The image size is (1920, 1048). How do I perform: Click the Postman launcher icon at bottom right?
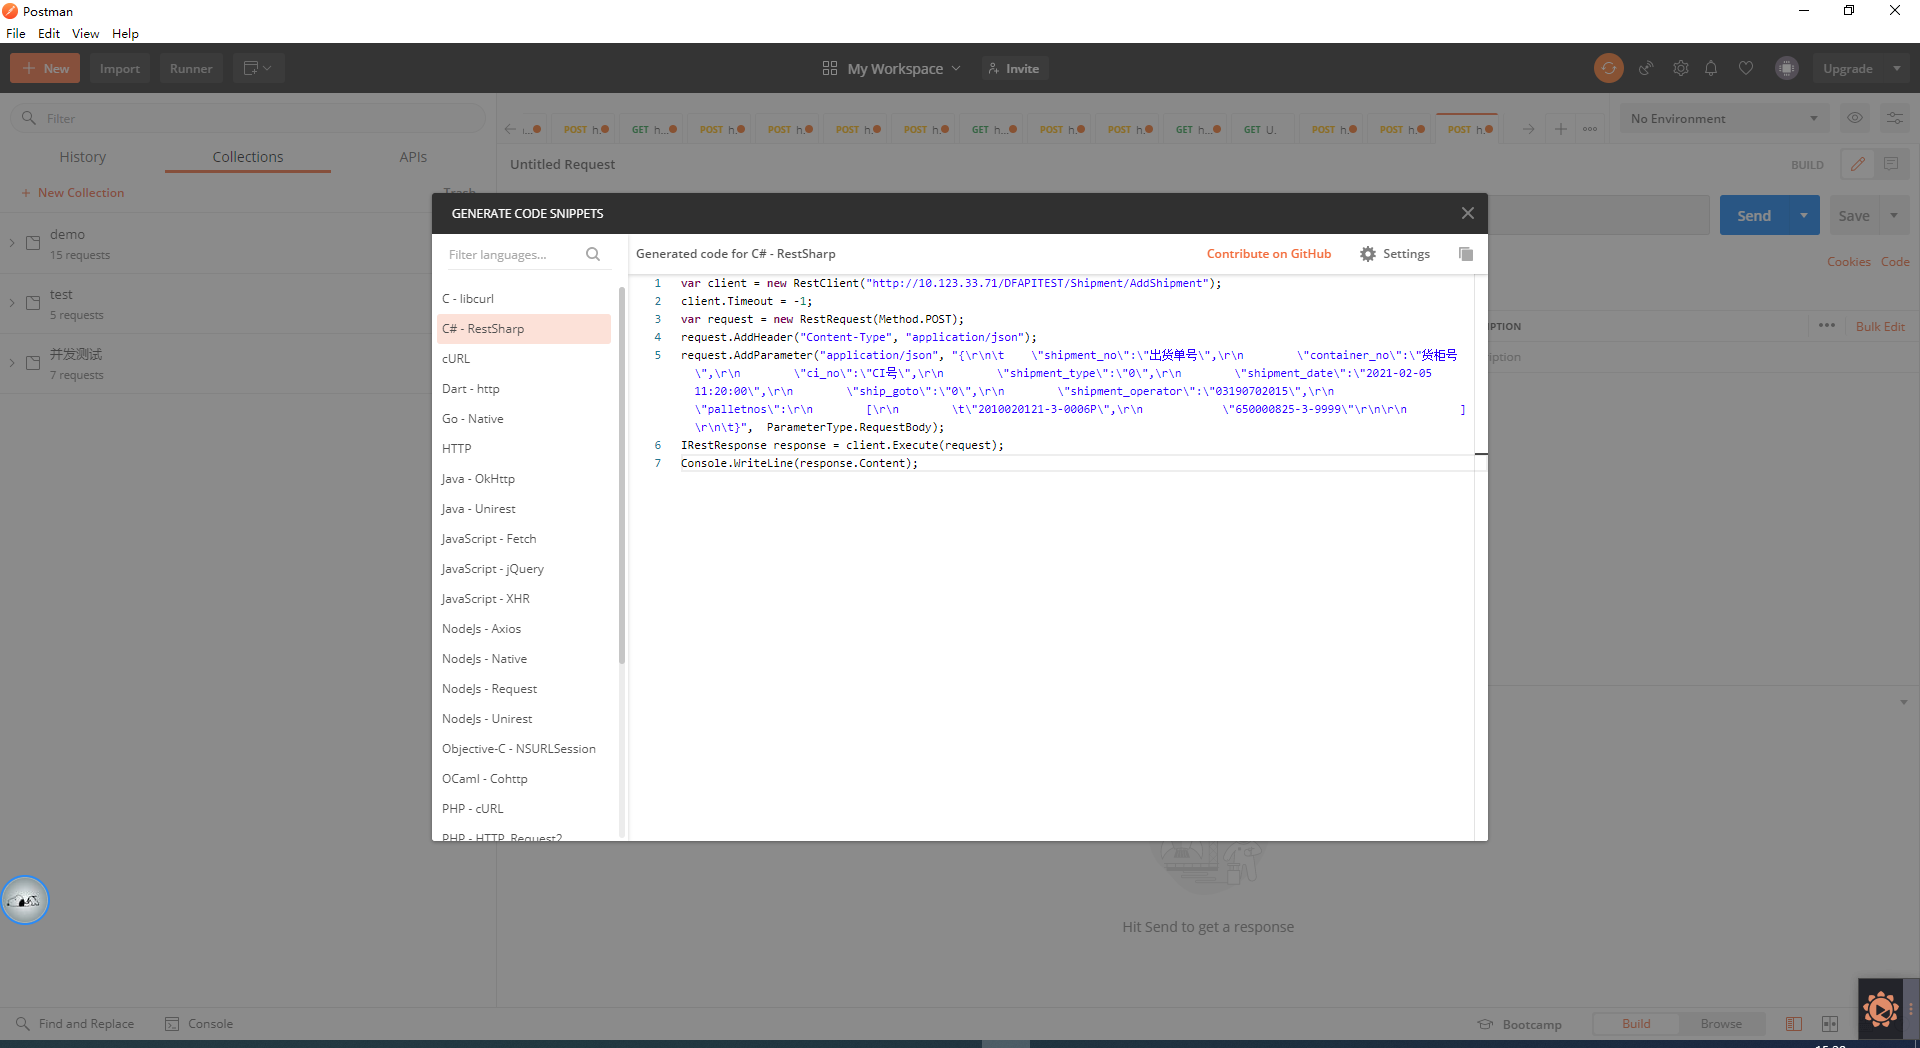click(x=1881, y=1010)
